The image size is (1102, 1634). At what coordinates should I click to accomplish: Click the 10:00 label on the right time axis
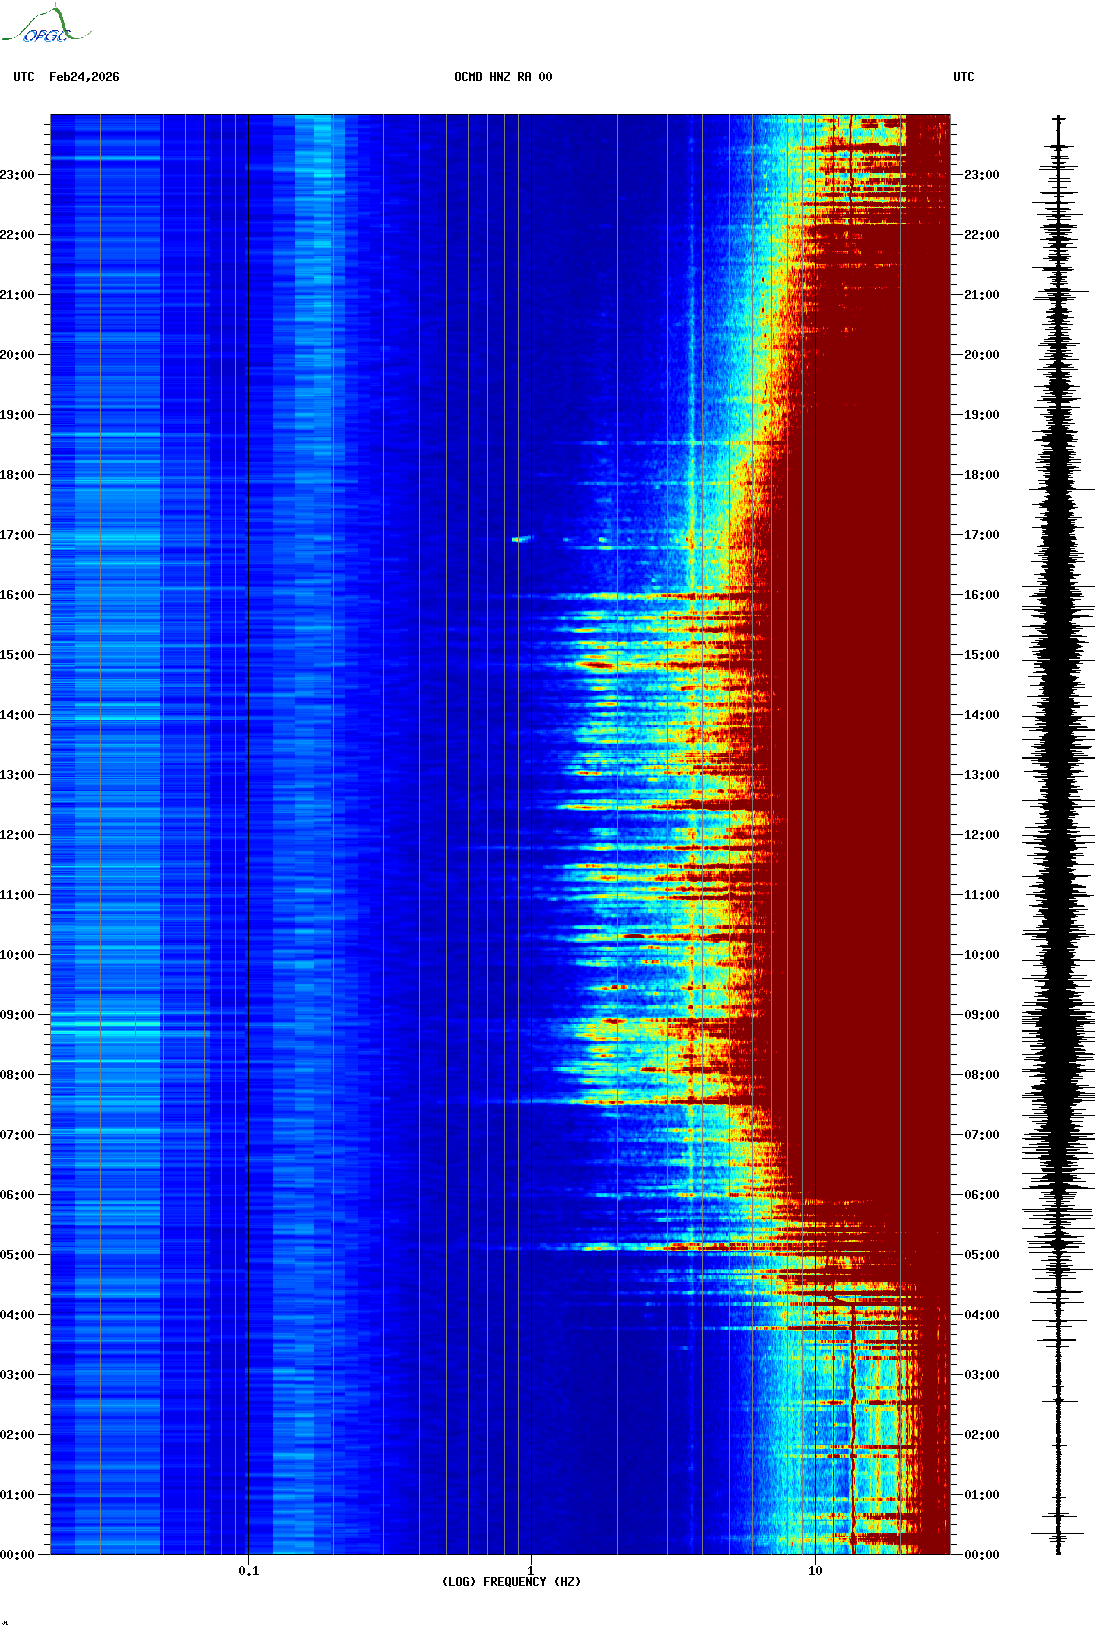[x=981, y=955]
